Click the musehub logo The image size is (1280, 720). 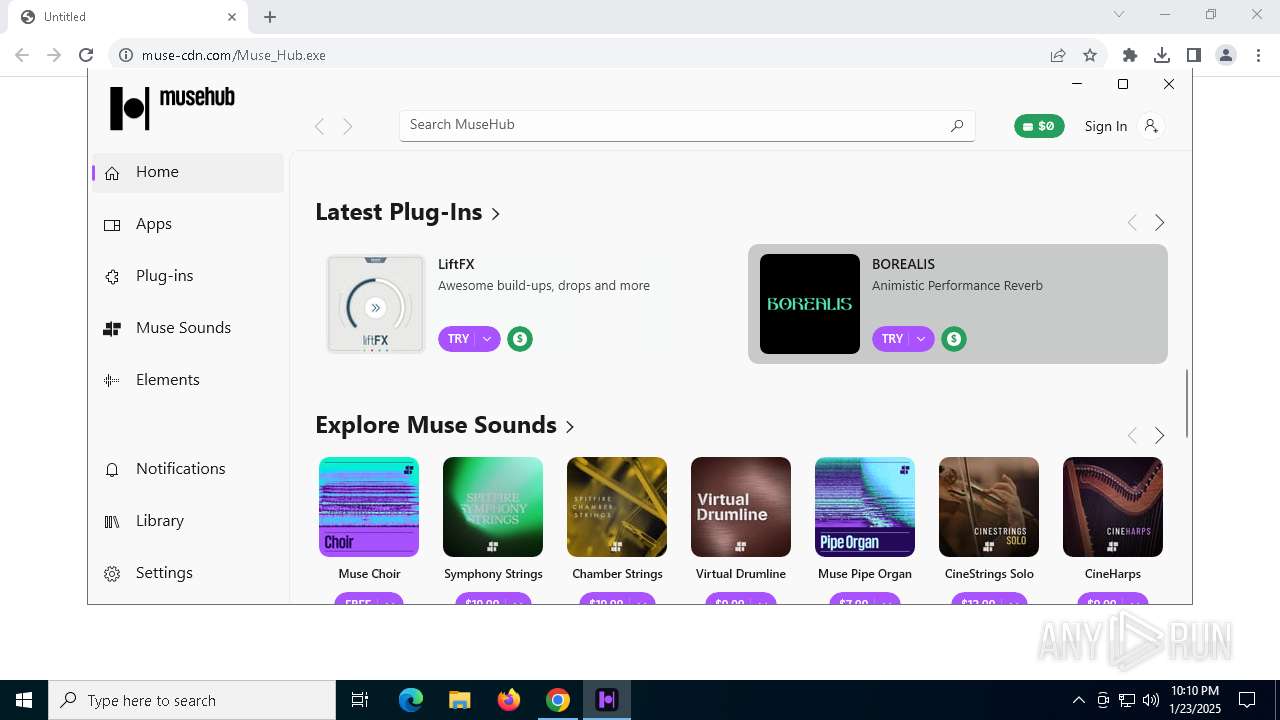click(x=172, y=107)
